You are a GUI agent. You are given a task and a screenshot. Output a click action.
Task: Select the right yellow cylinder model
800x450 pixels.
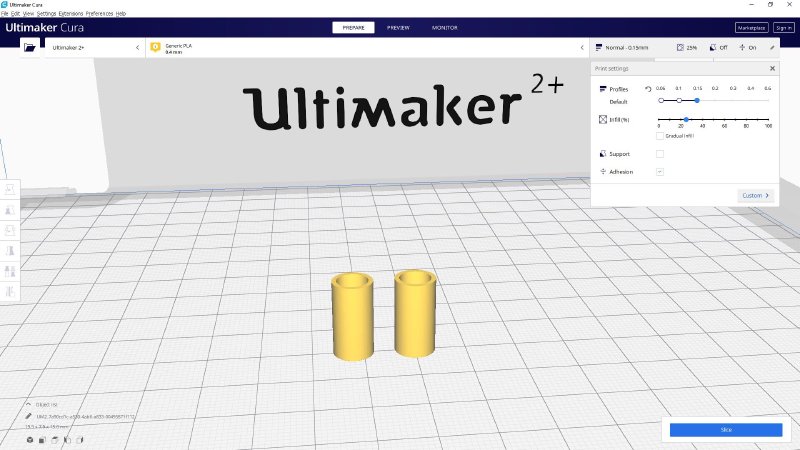[415, 313]
